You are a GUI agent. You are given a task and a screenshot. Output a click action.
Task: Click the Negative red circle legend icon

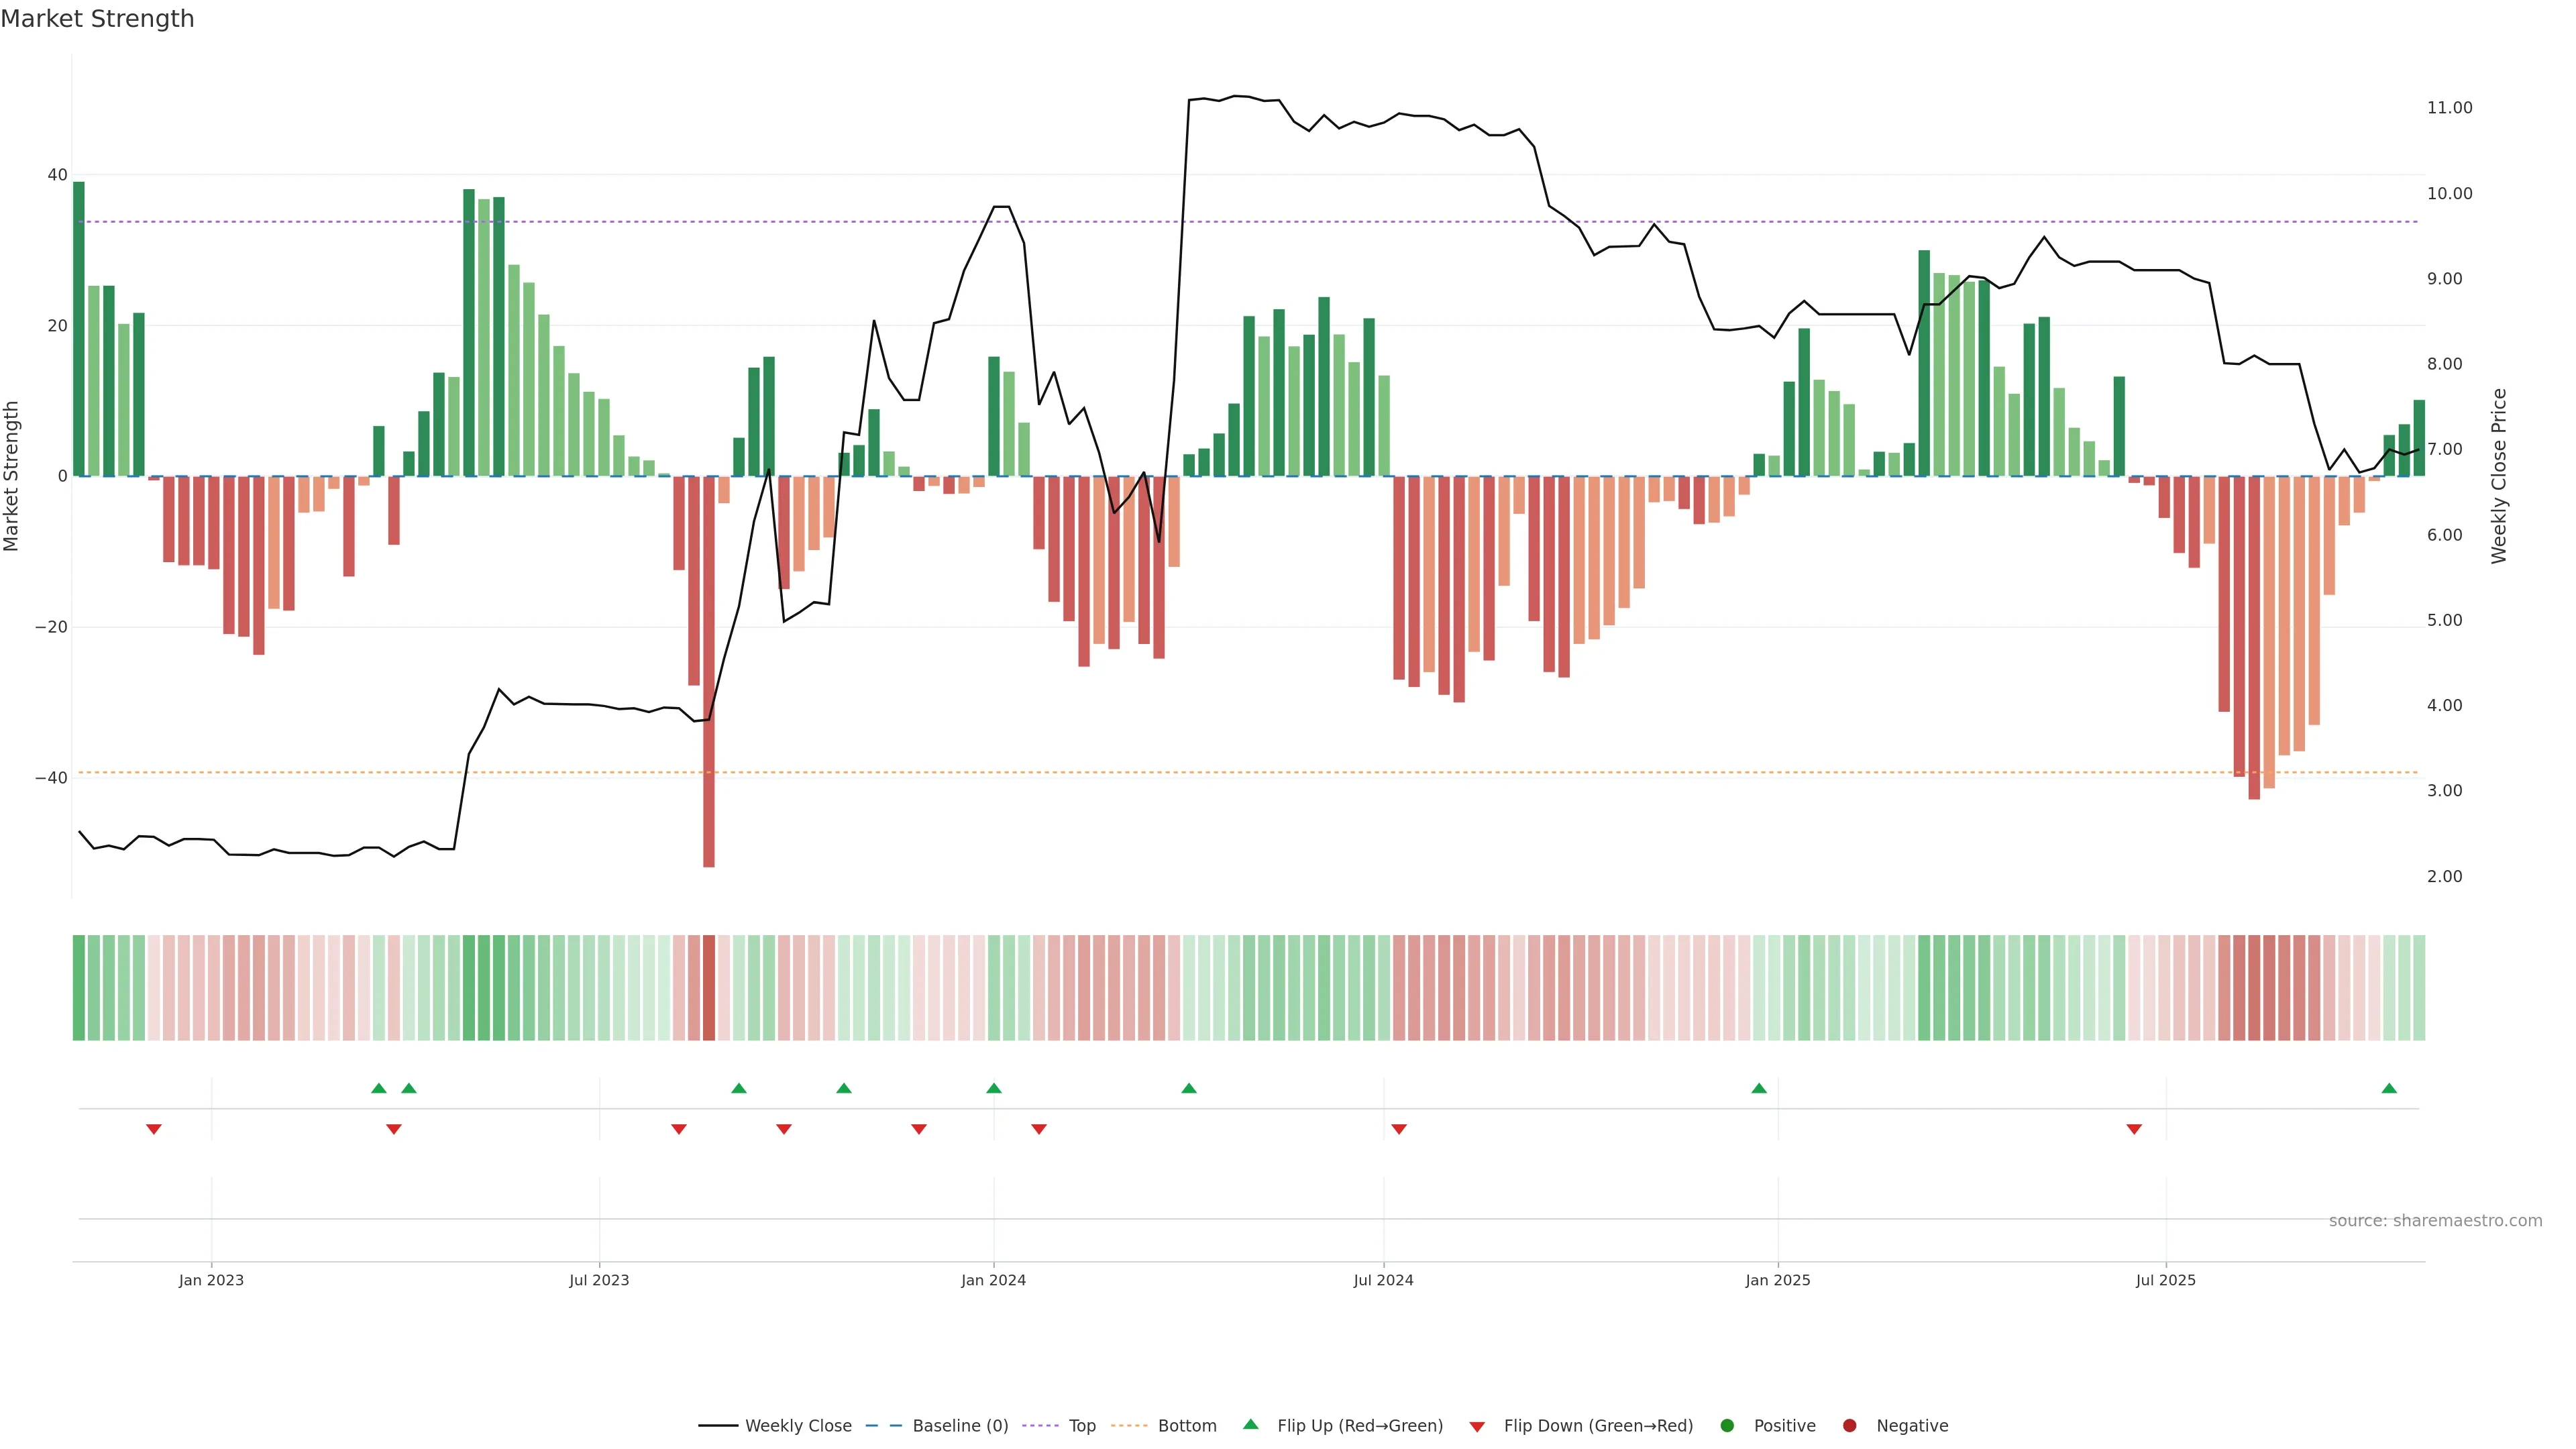tap(1849, 1425)
